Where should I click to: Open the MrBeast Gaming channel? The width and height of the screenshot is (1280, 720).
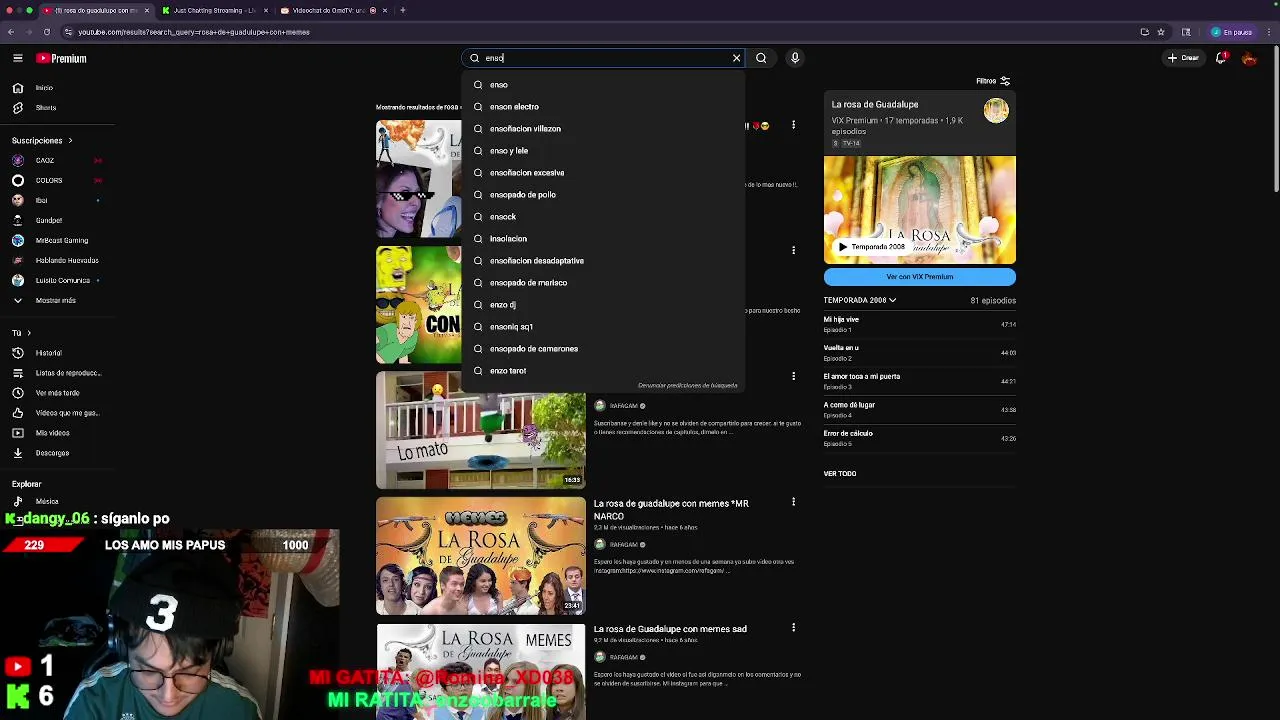point(56,241)
